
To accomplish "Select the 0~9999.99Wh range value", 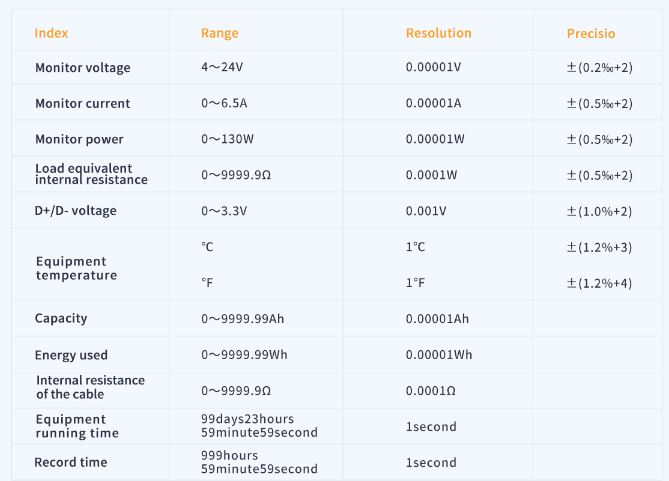I will (x=242, y=355).
